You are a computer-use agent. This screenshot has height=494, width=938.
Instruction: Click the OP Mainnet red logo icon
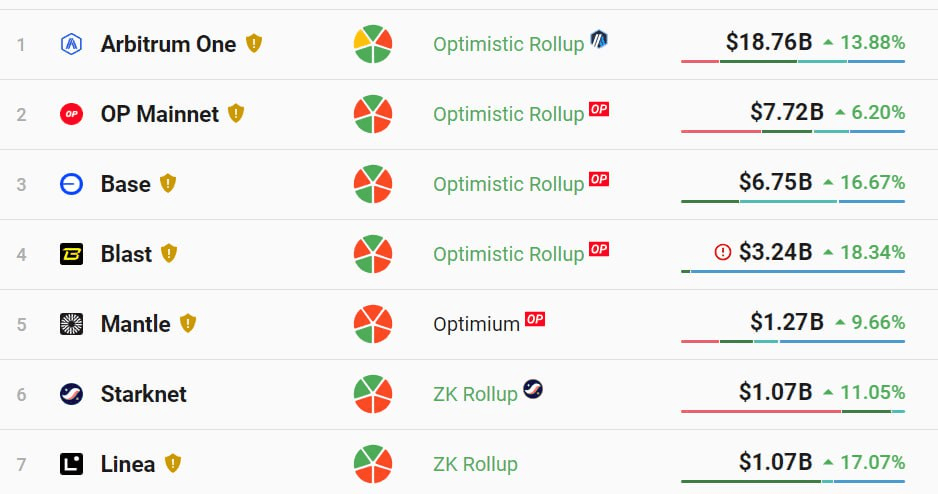[71, 114]
